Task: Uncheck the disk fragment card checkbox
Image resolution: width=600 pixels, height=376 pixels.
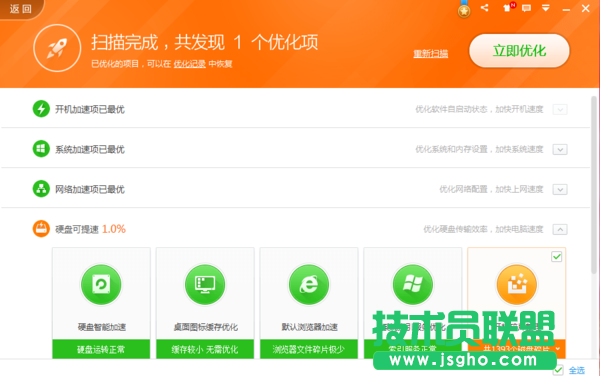Action: [557, 257]
